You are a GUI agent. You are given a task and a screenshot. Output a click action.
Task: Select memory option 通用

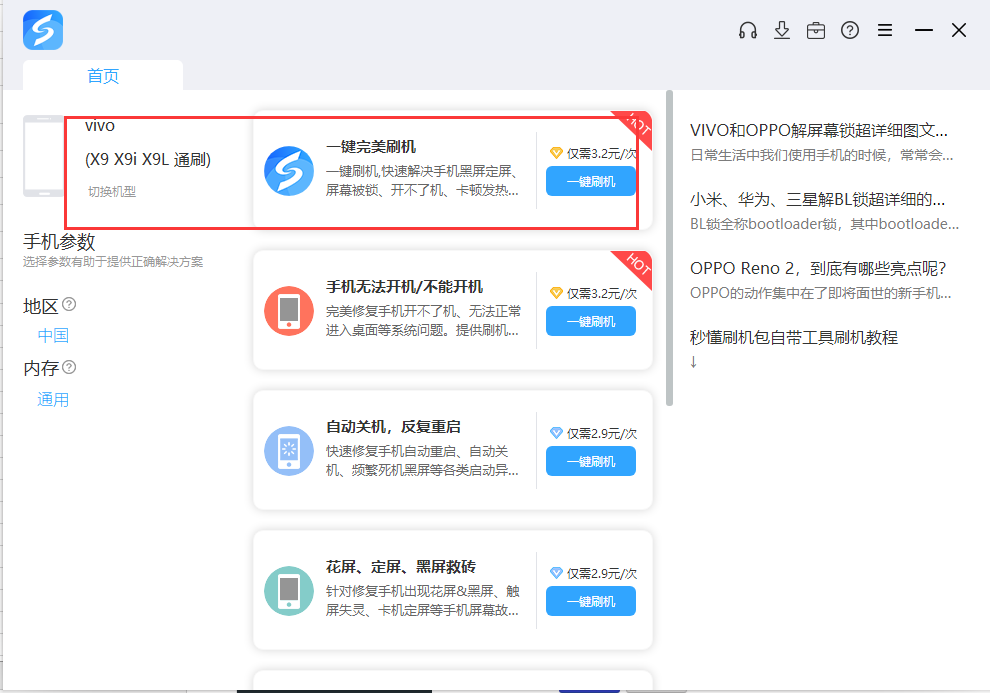pos(53,400)
